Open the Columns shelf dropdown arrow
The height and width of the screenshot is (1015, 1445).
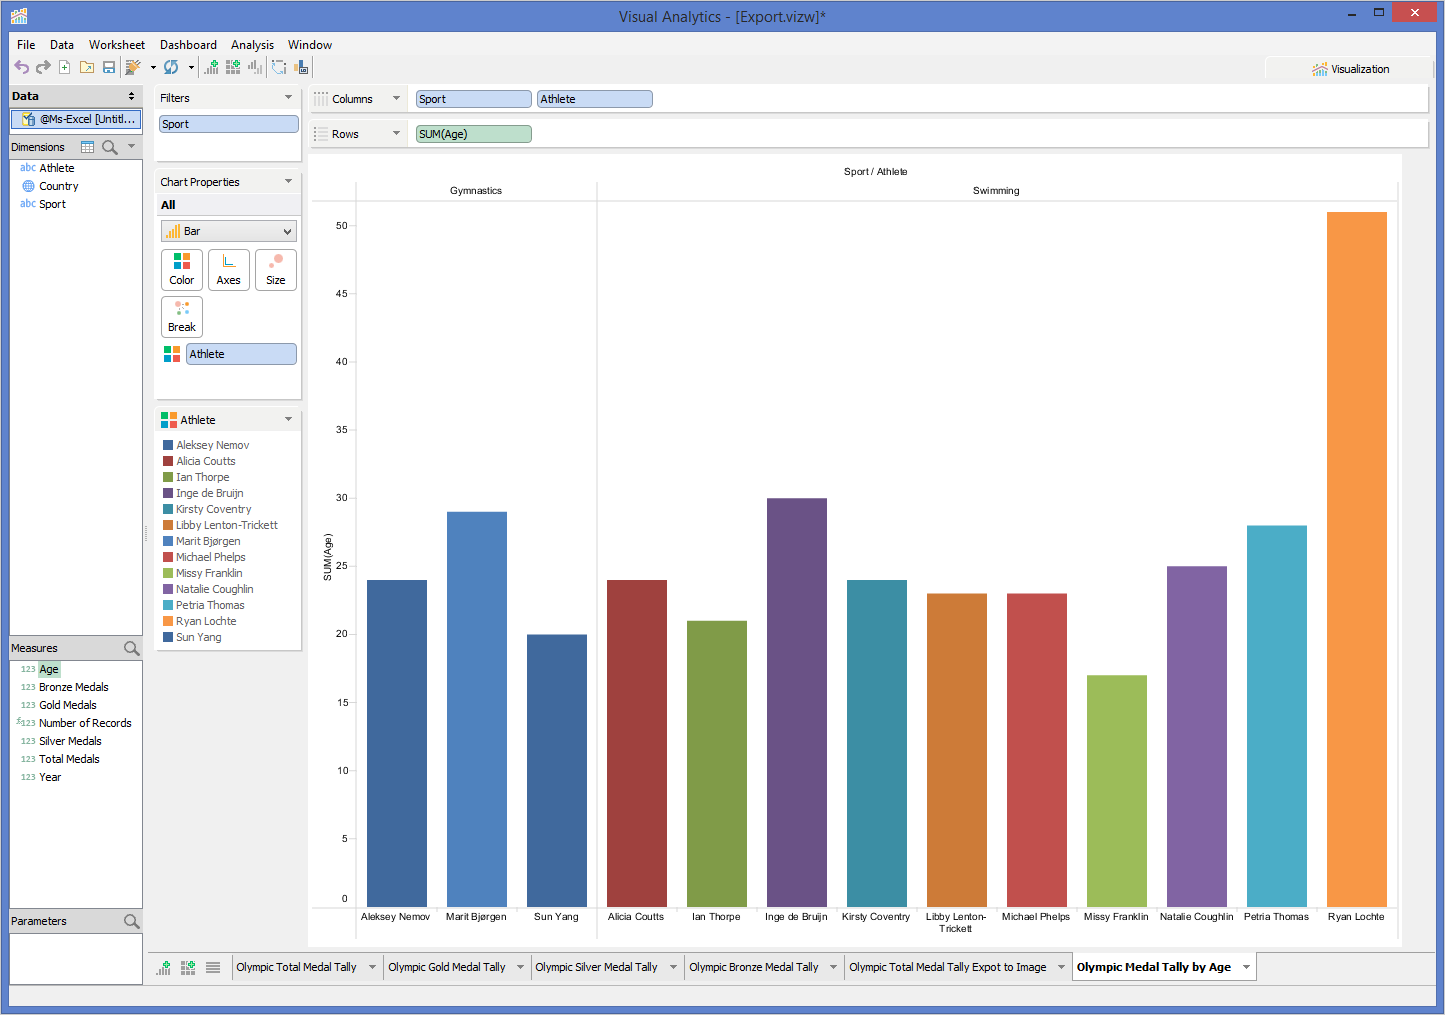[x=396, y=98]
